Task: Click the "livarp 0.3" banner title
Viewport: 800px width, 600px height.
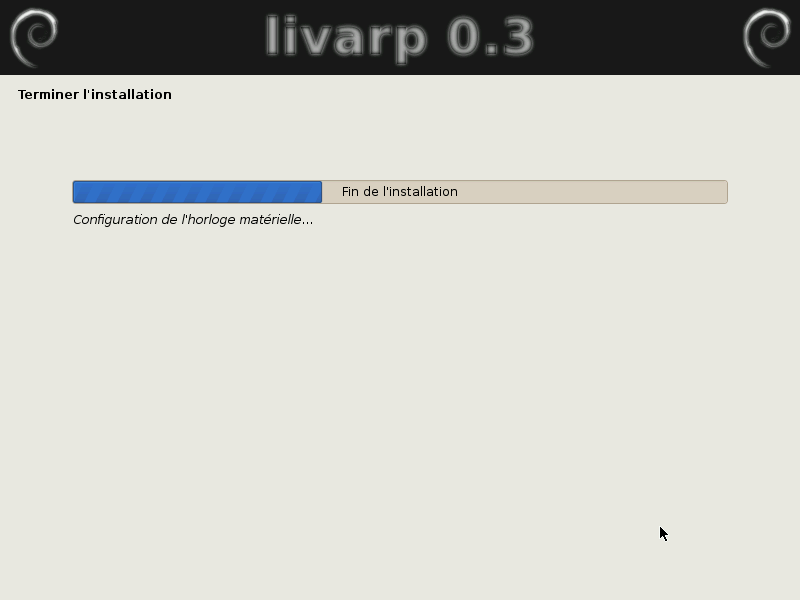Action: pyautogui.click(x=399, y=38)
